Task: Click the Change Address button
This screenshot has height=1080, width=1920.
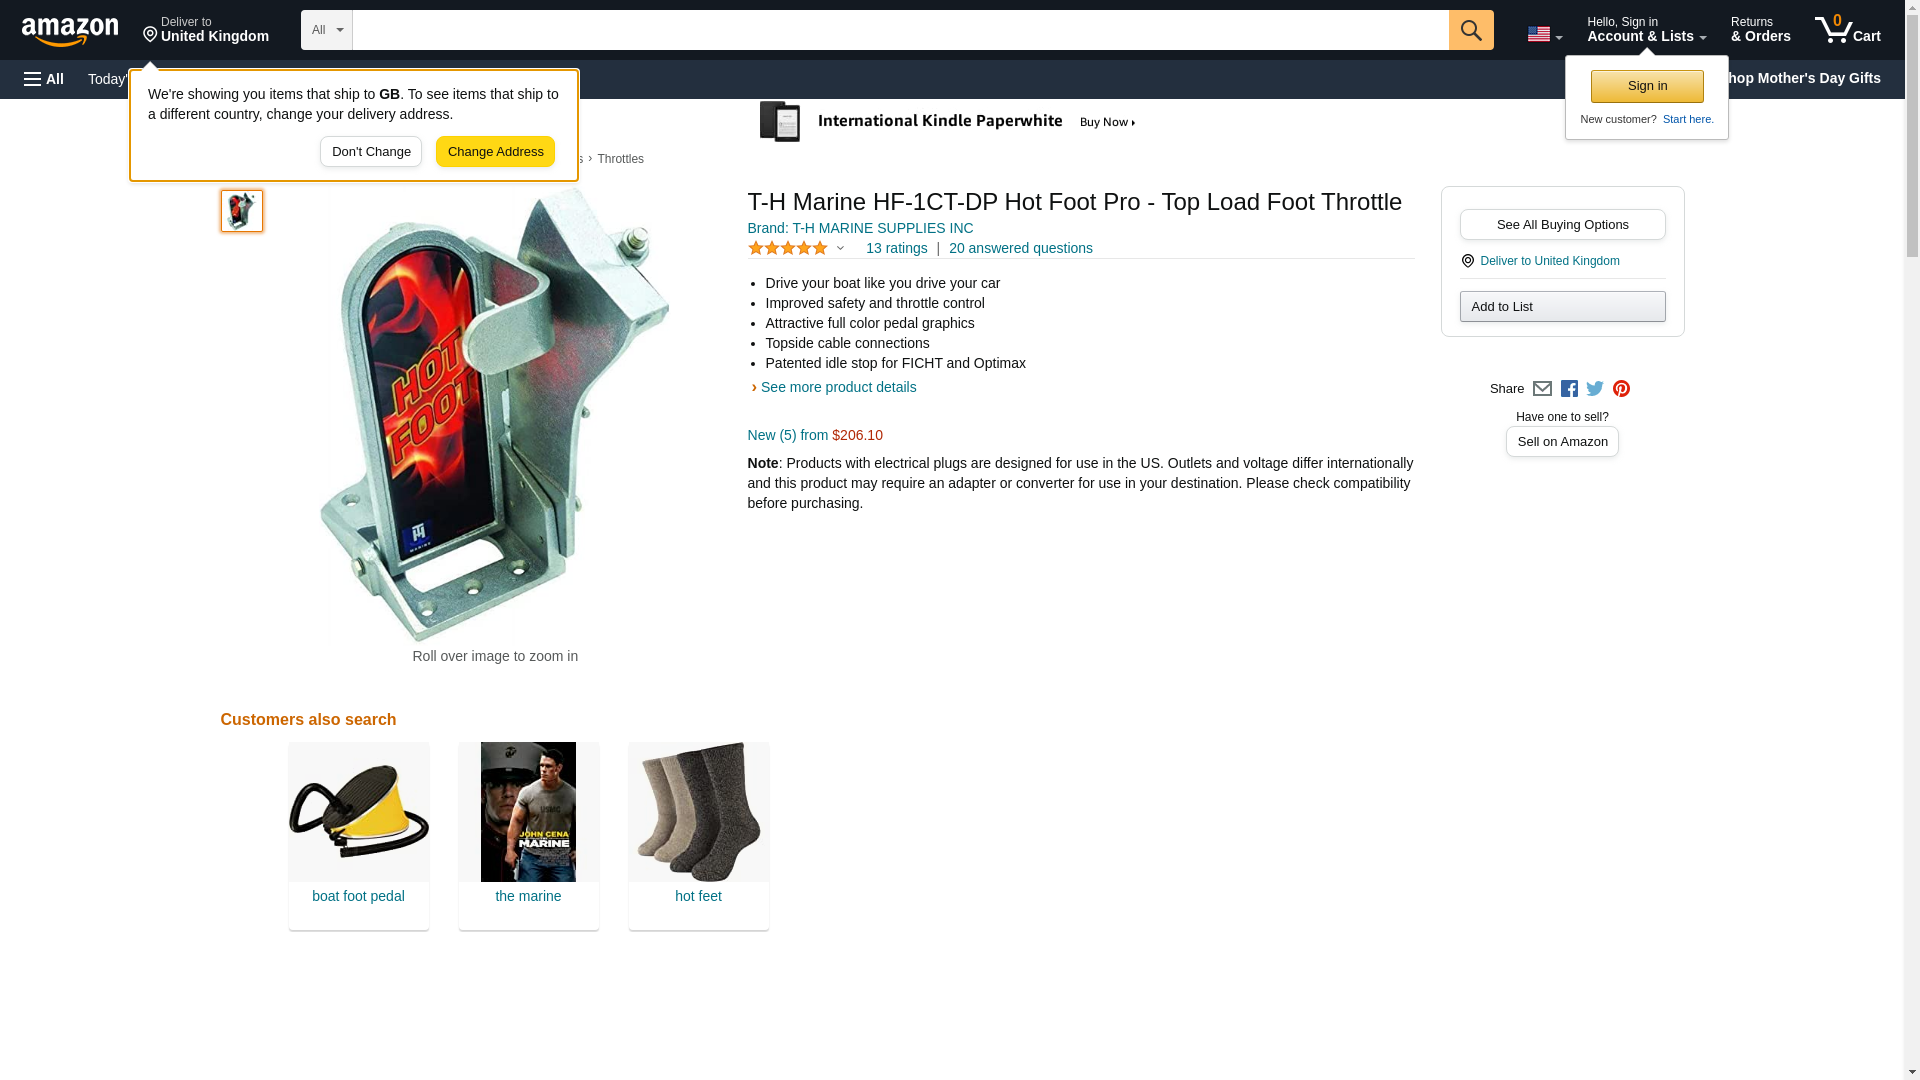Action: [495, 152]
